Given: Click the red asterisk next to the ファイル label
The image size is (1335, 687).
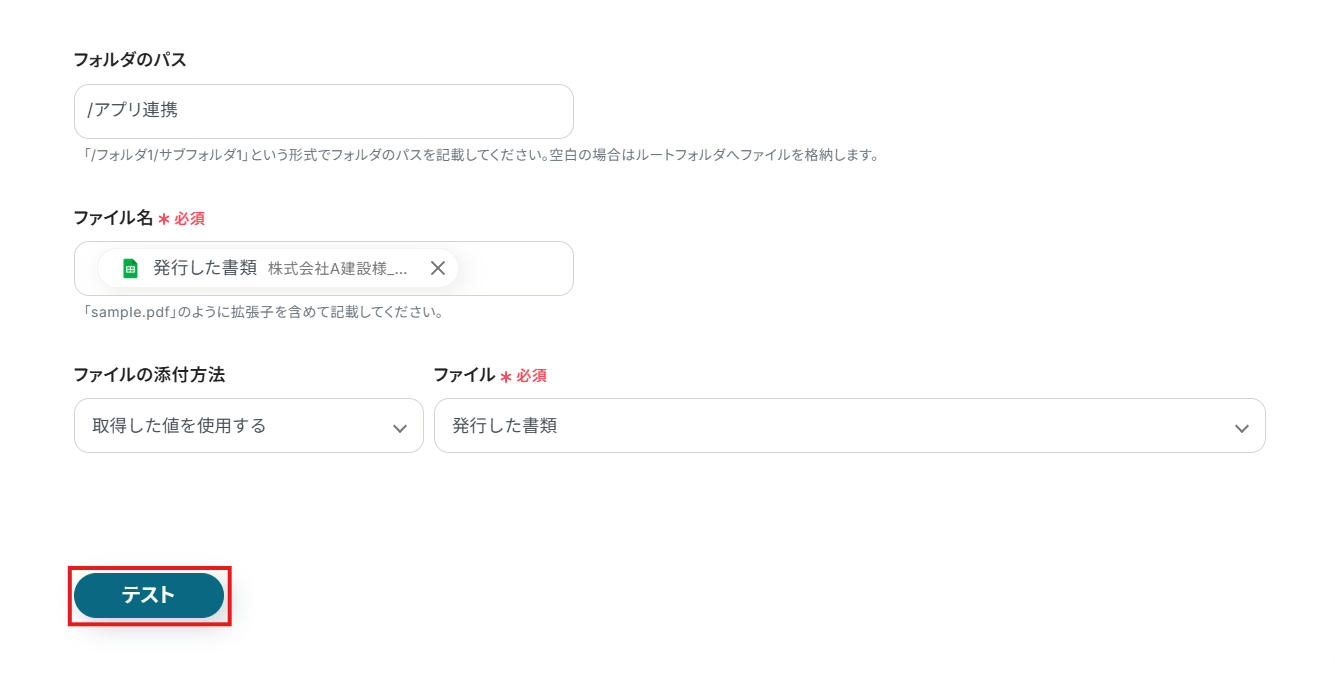Looking at the screenshot, I should [x=506, y=377].
